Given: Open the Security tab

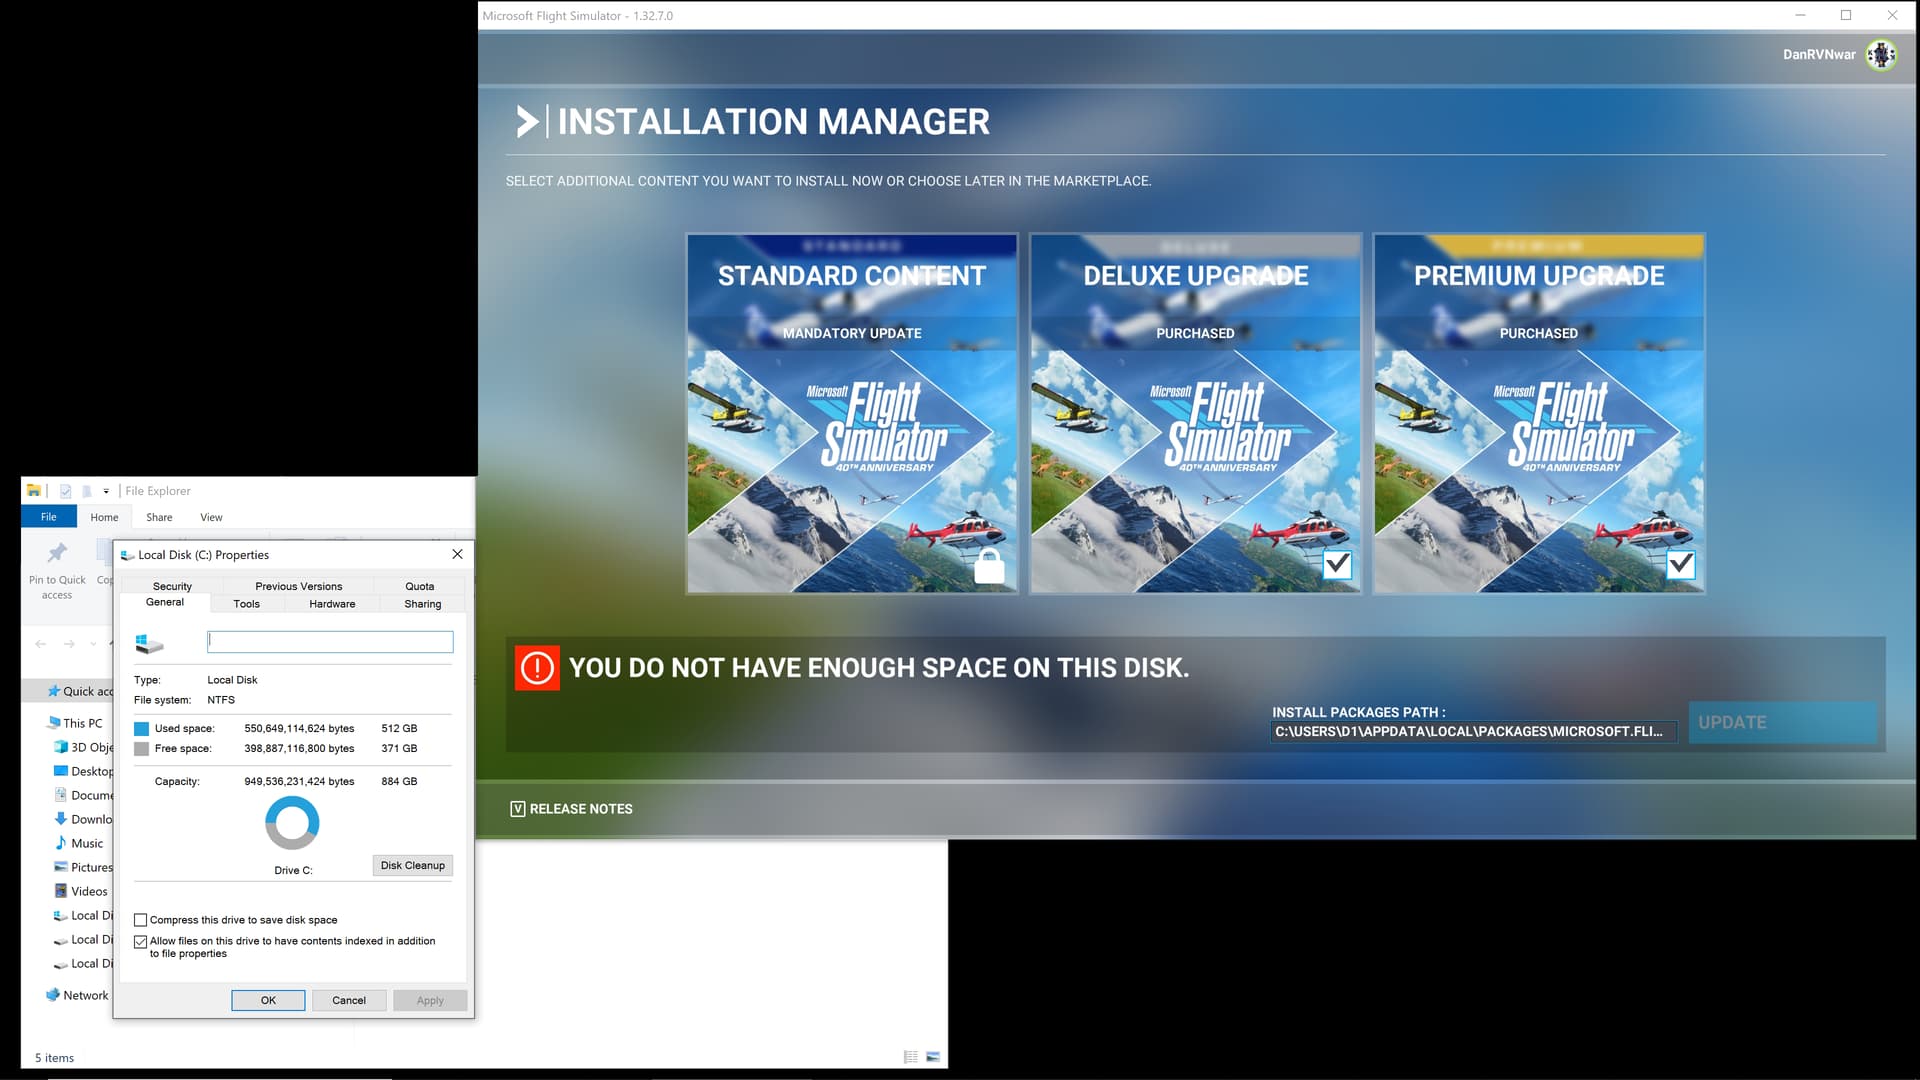Looking at the screenshot, I should pos(172,586).
